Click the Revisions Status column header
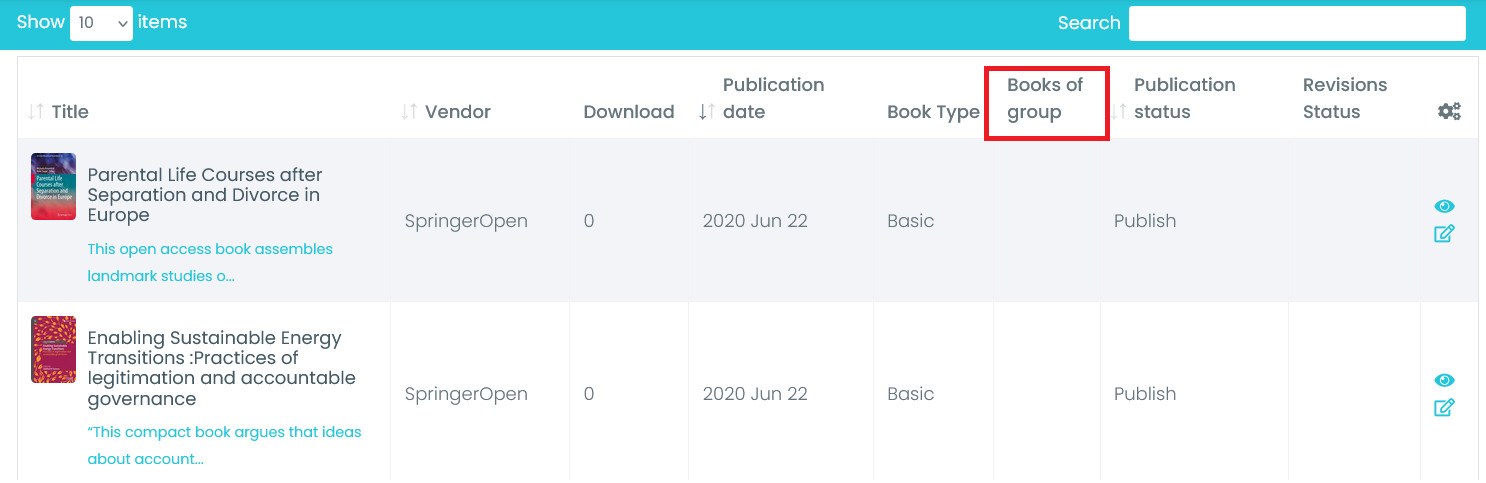Viewport: 1486px width, 483px height. click(1344, 99)
